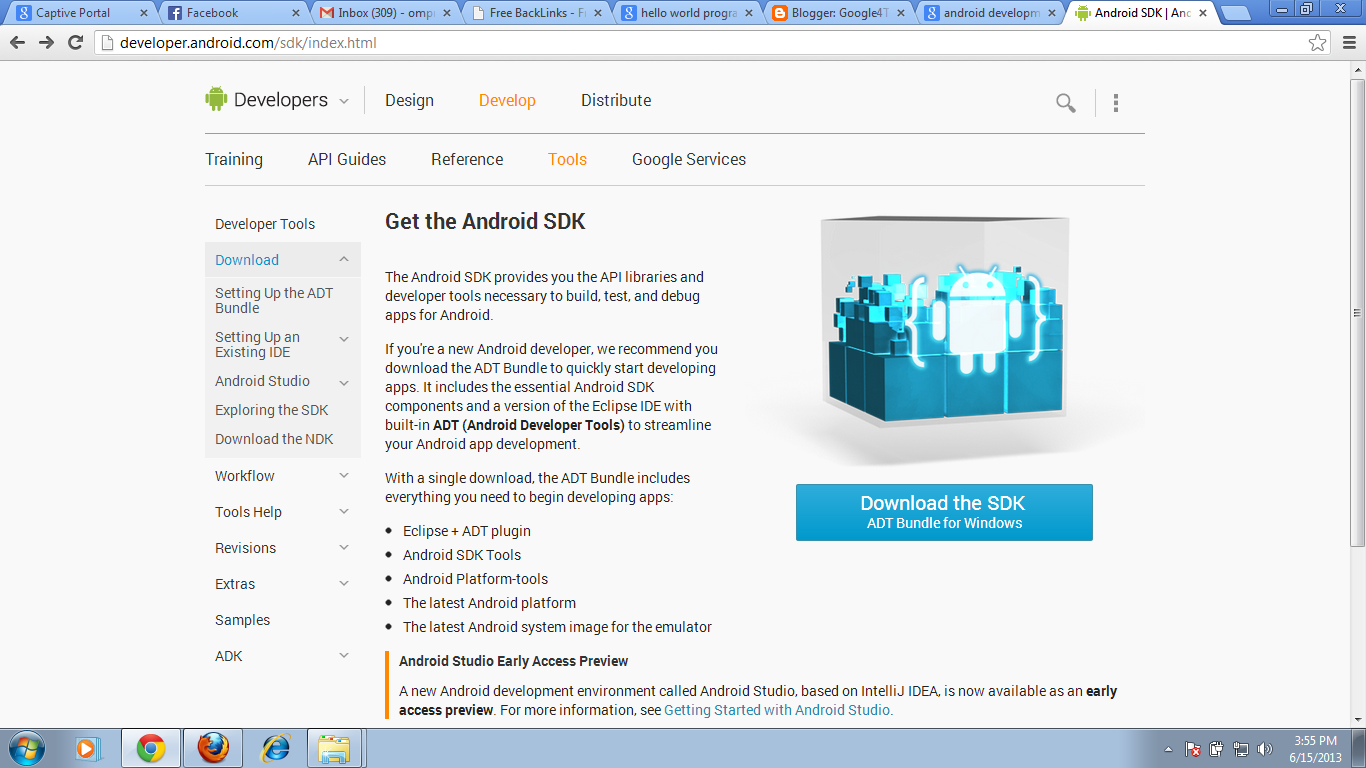The image size is (1366, 768).
Task: Expand the Developers dropdown chevron
Action: click(x=344, y=101)
